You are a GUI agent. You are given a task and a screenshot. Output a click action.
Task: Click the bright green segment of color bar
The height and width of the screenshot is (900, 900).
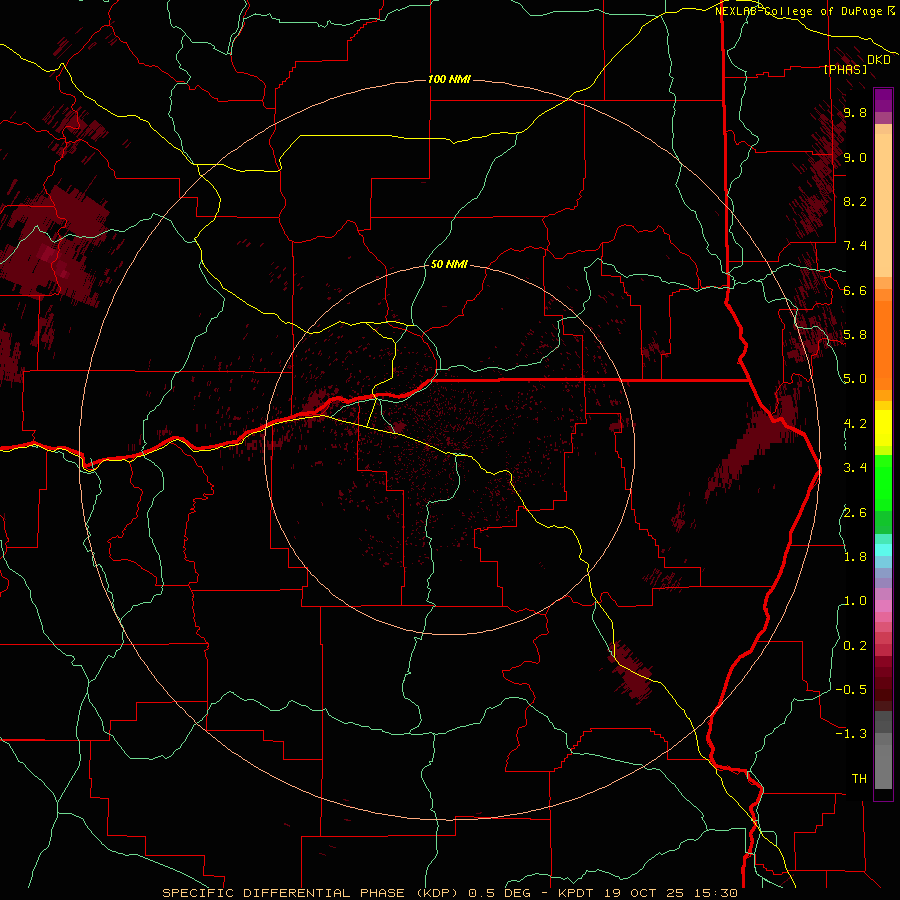(x=883, y=483)
